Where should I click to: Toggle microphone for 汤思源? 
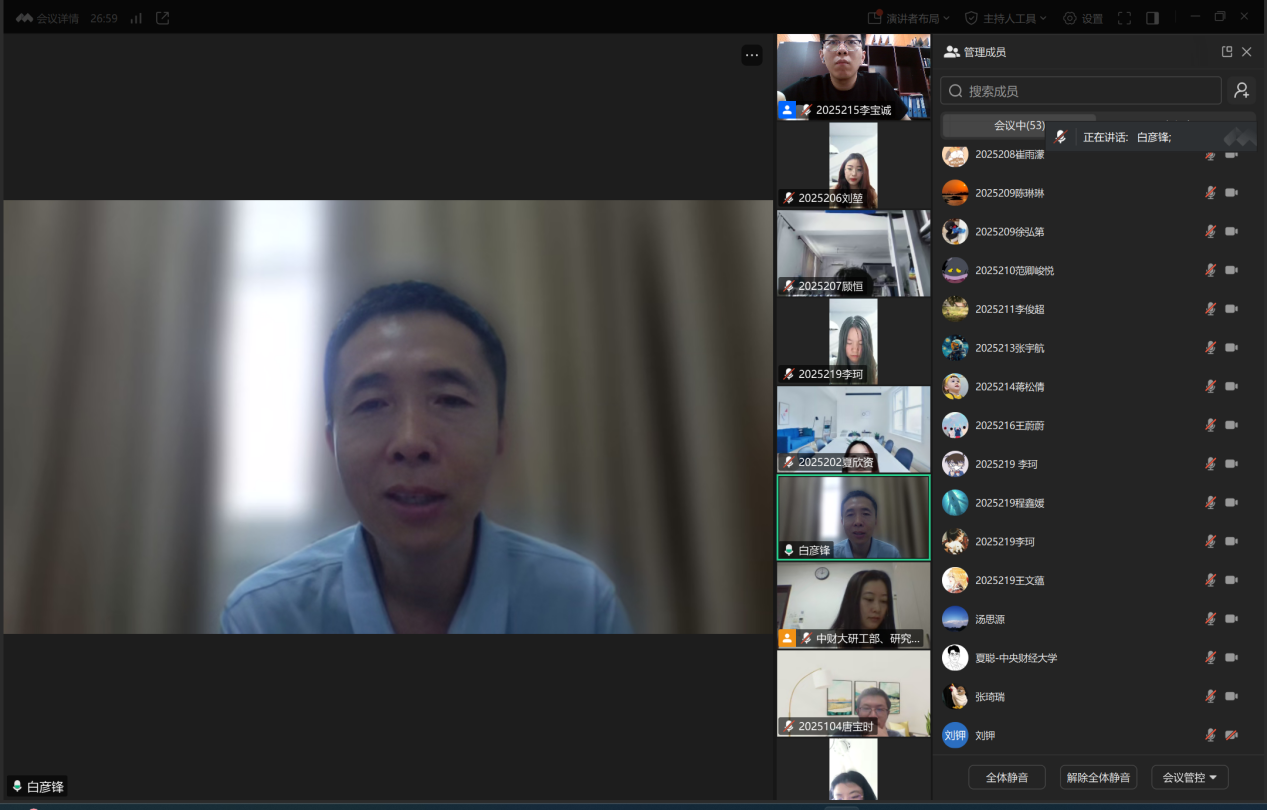(x=1210, y=619)
